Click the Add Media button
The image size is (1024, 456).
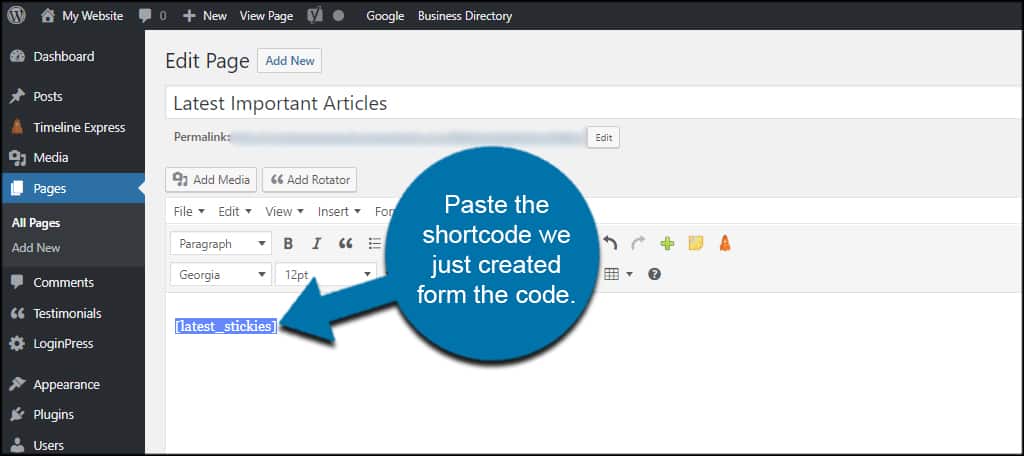211,180
